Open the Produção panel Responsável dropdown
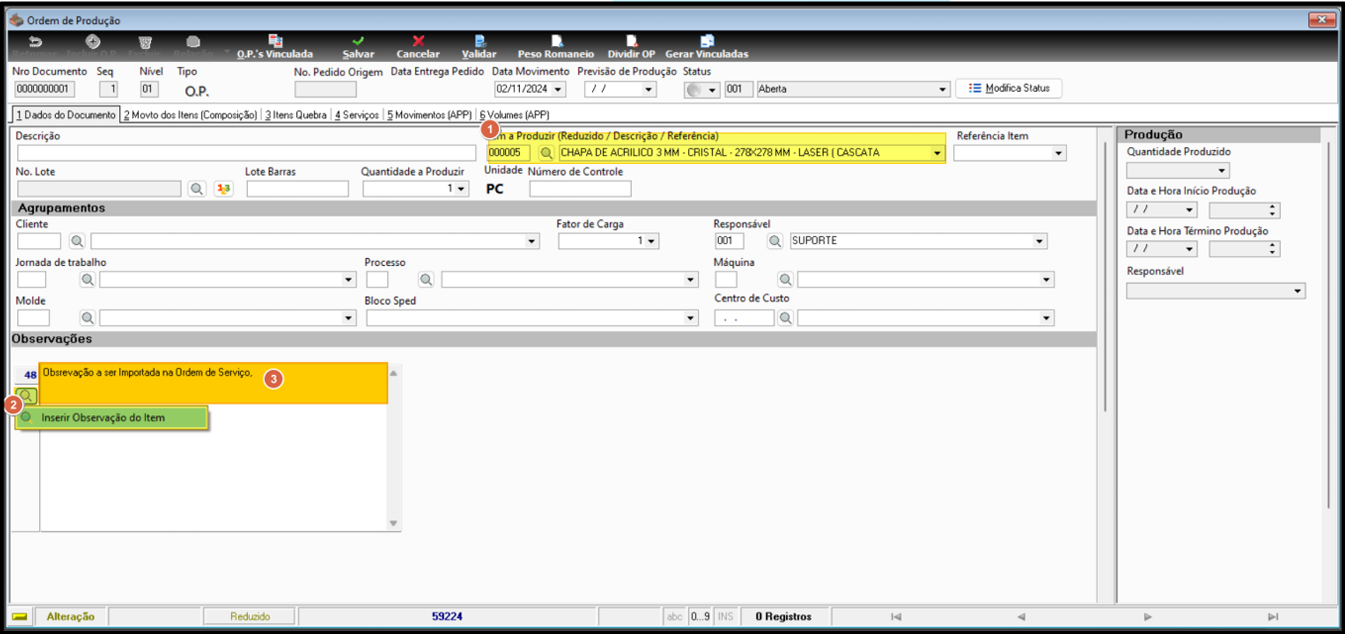Viewport: 1345px width, 634px height. coord(1298,291)
